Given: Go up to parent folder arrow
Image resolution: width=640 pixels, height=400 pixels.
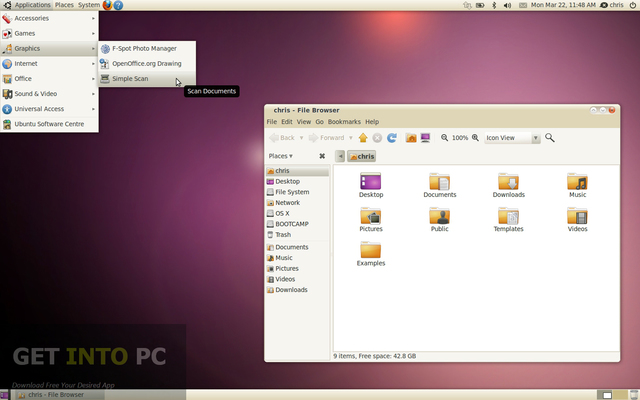Looking at the screenshot, I should pyautogui.click(x=363, y=138).
